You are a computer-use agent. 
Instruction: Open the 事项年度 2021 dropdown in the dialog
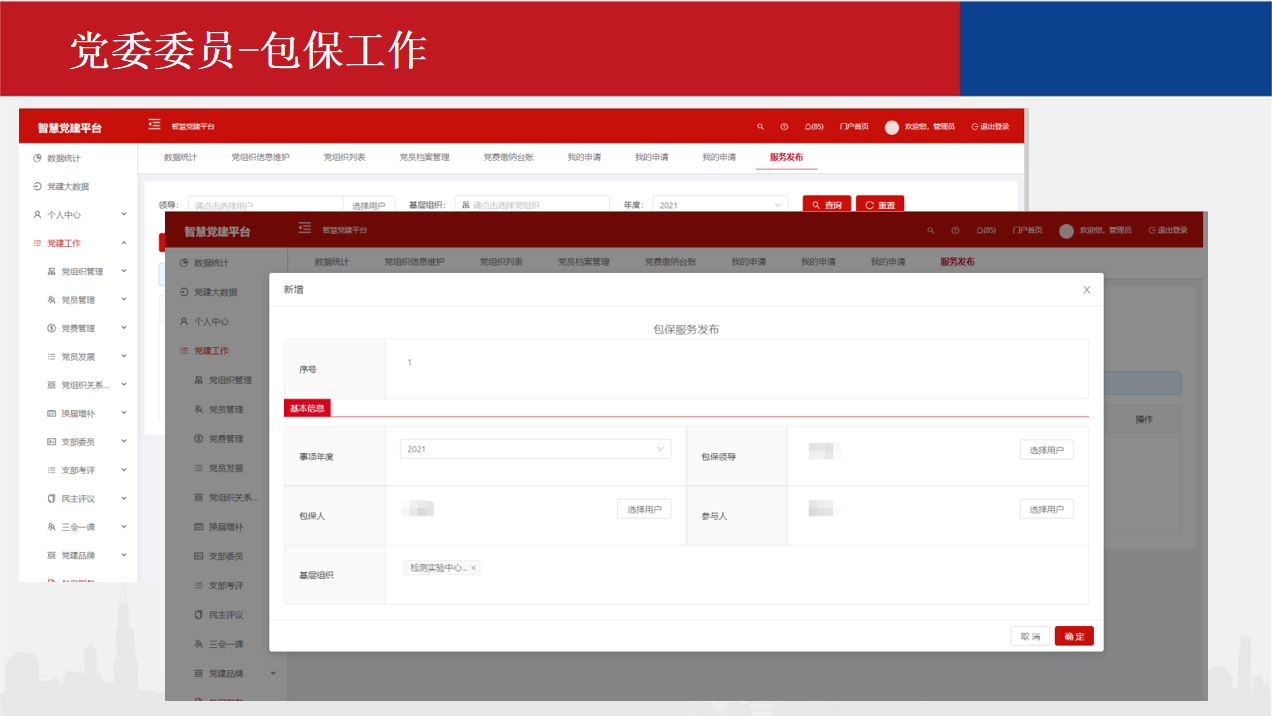[535, 449]
